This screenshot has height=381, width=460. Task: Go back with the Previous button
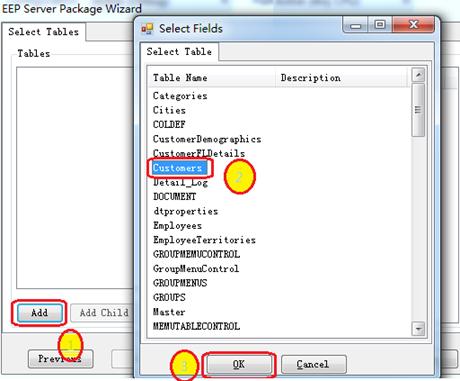(x=60, y=359)
